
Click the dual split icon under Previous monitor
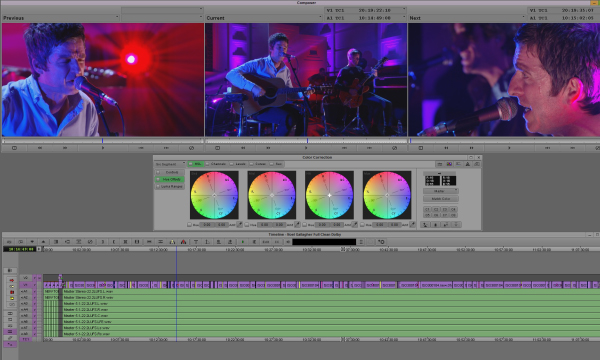tap(14, 148)
